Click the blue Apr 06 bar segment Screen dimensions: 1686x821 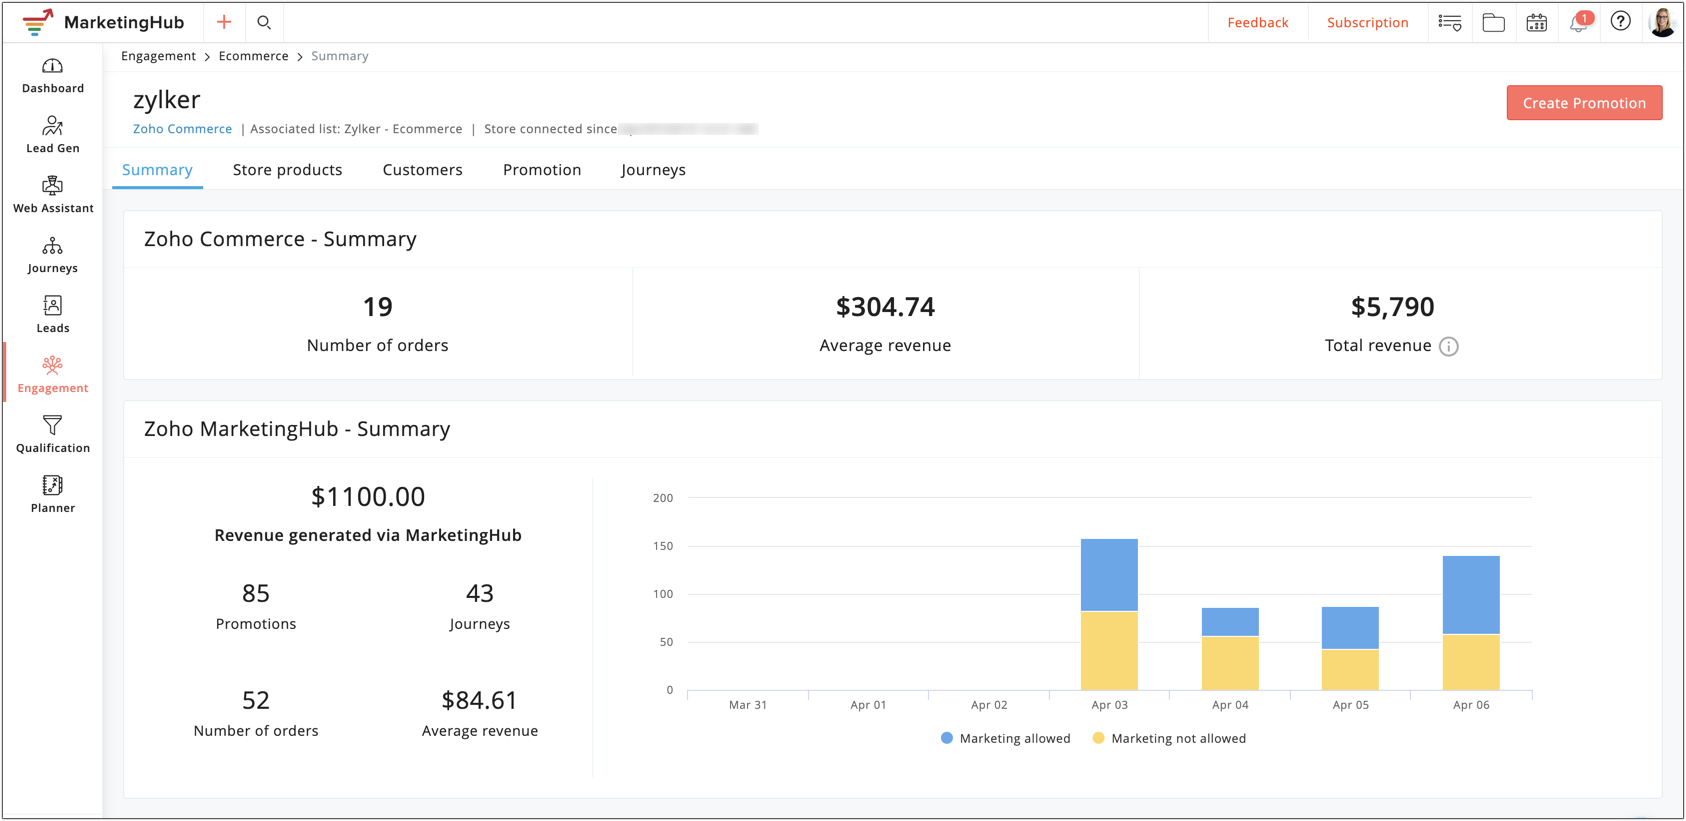pyautogui.click(x=1471, y=595)
